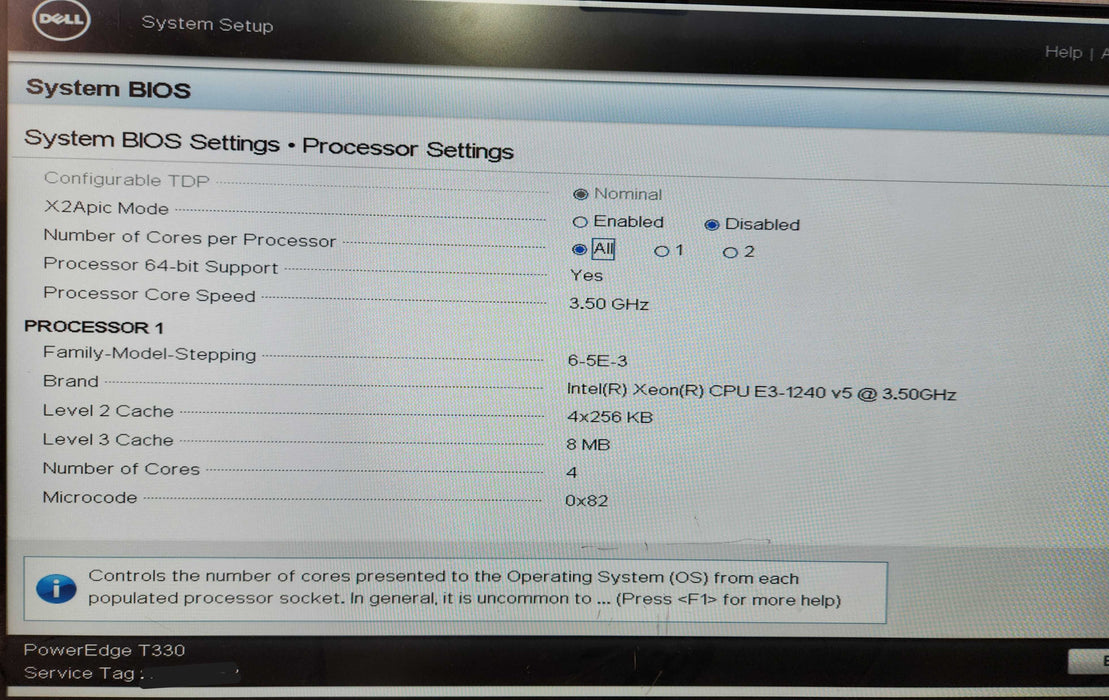The width and height of the screenshot is (1109, 700).
Task: Select Number of Cores per Processor label
Action: (x=190, y=238)
